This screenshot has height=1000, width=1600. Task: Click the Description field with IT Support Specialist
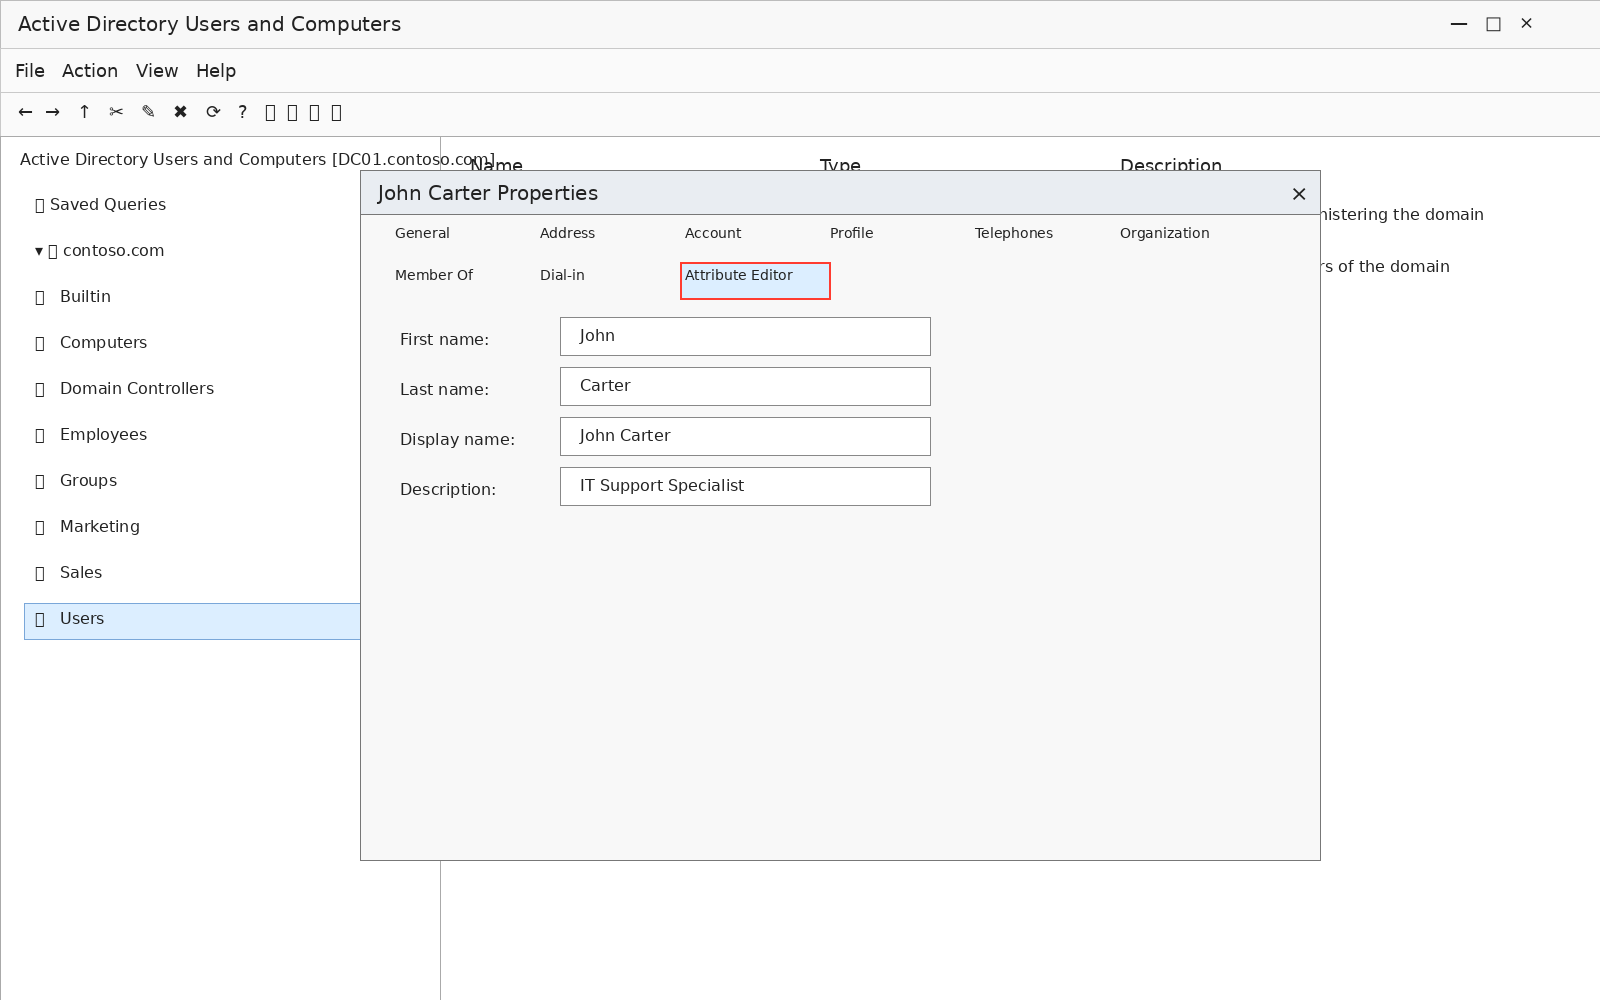[745, 486]
